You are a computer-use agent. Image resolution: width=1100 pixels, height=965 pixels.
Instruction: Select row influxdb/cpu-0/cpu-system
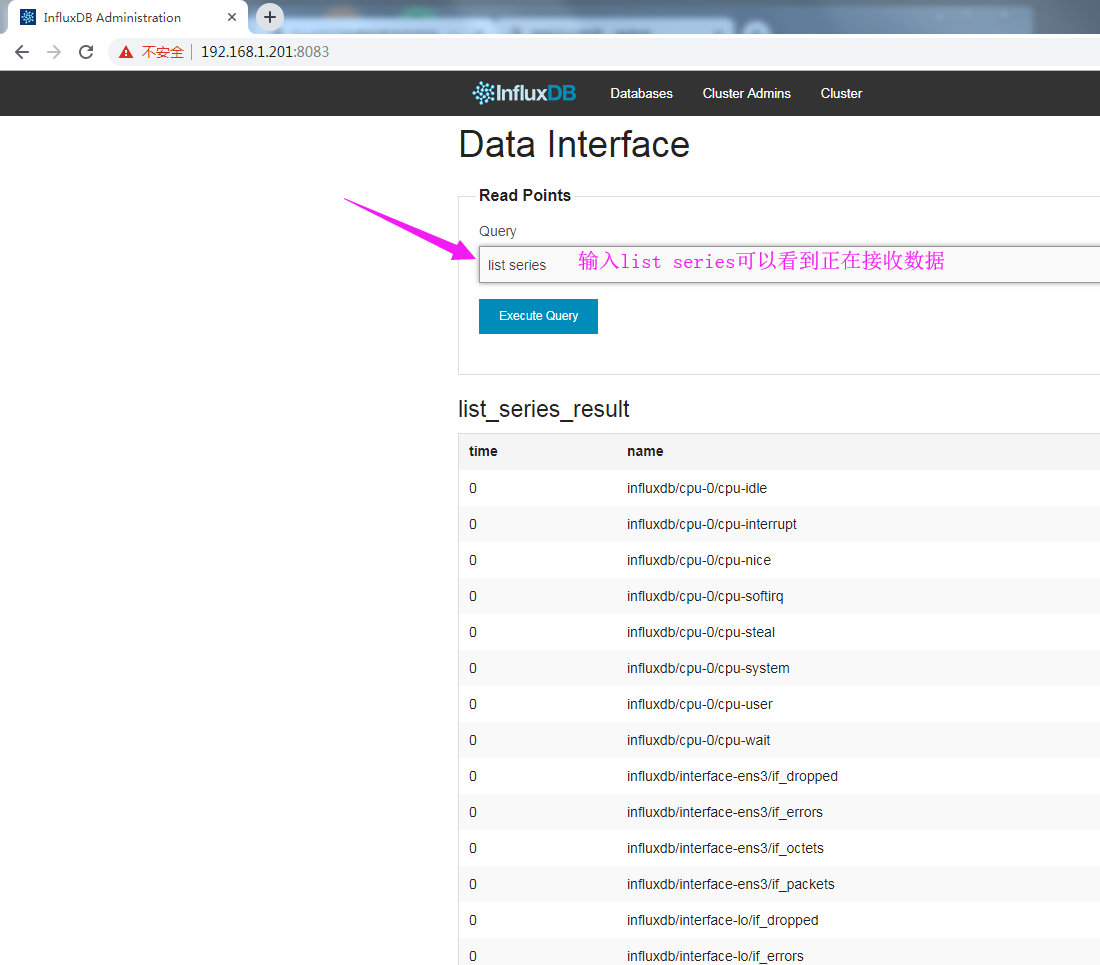coord(779,668)
